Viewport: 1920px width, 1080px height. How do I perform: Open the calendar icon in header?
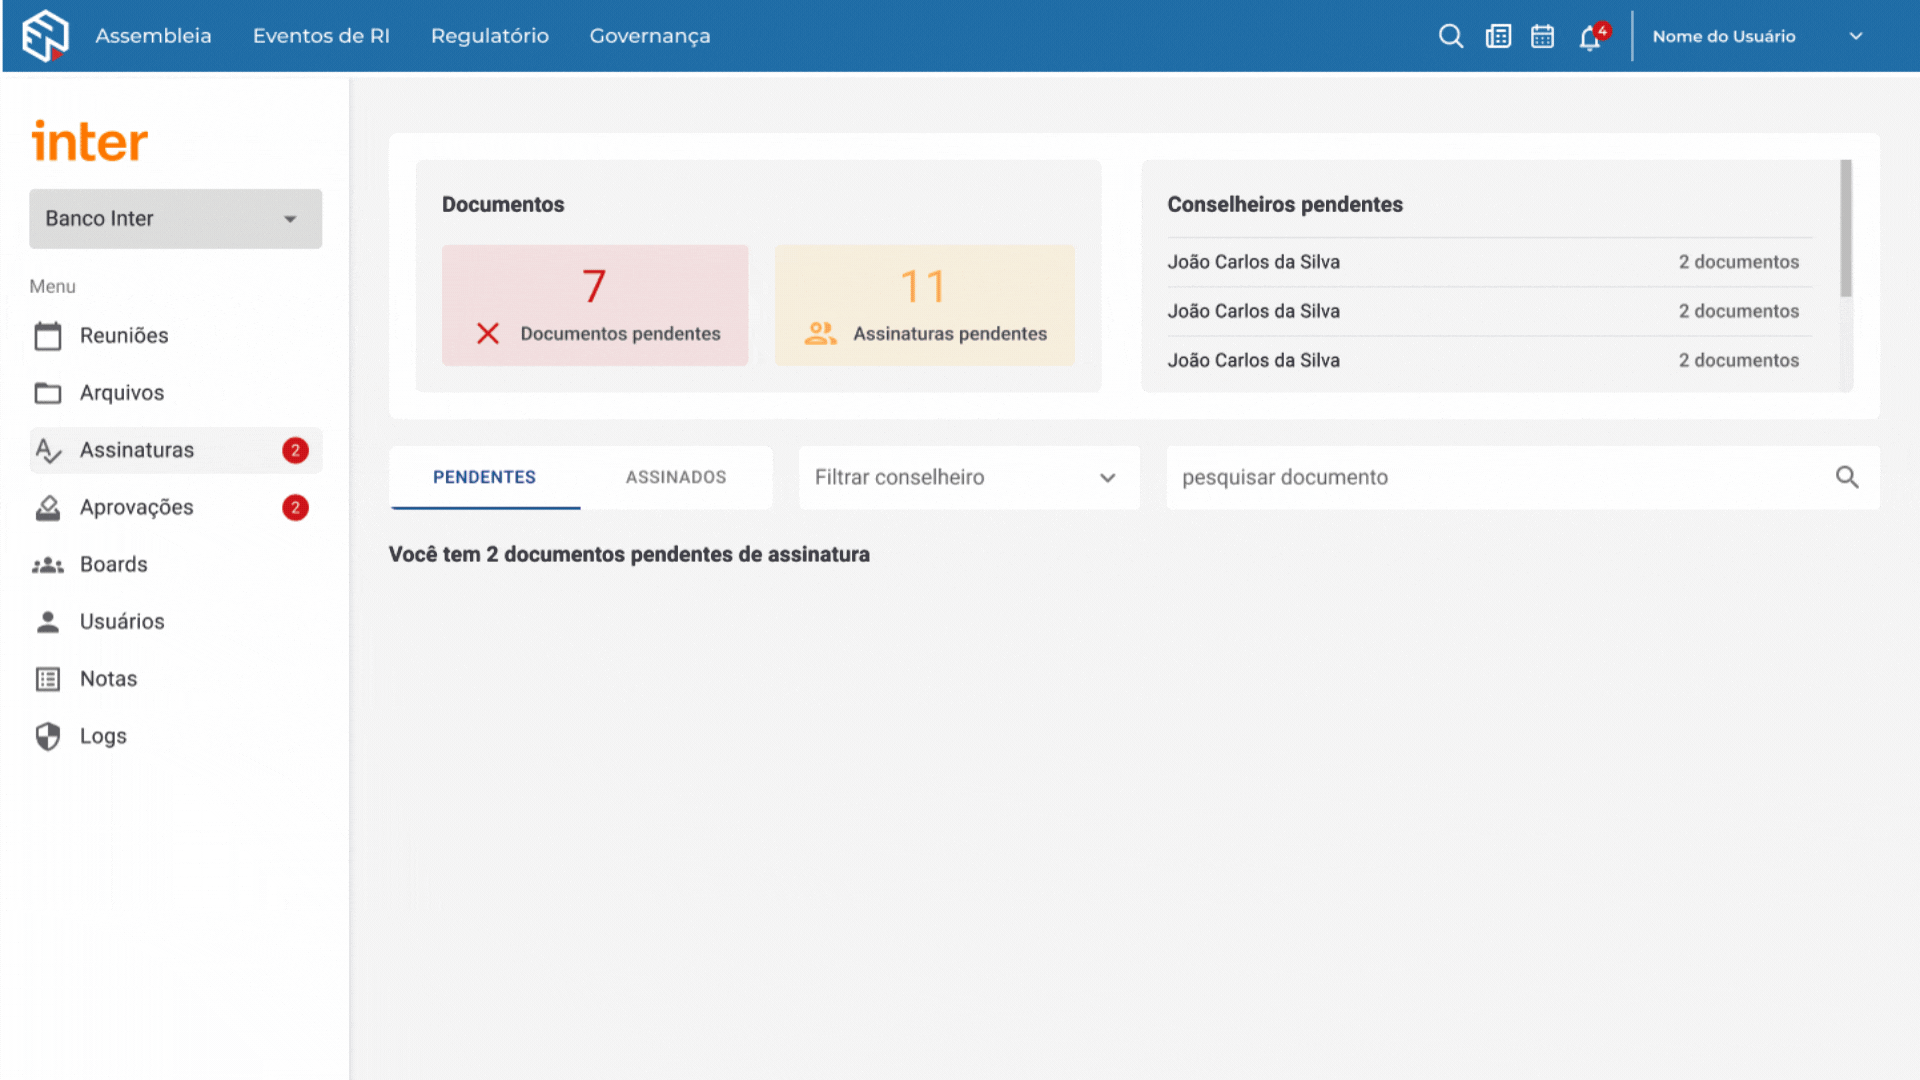(1543, 36)
